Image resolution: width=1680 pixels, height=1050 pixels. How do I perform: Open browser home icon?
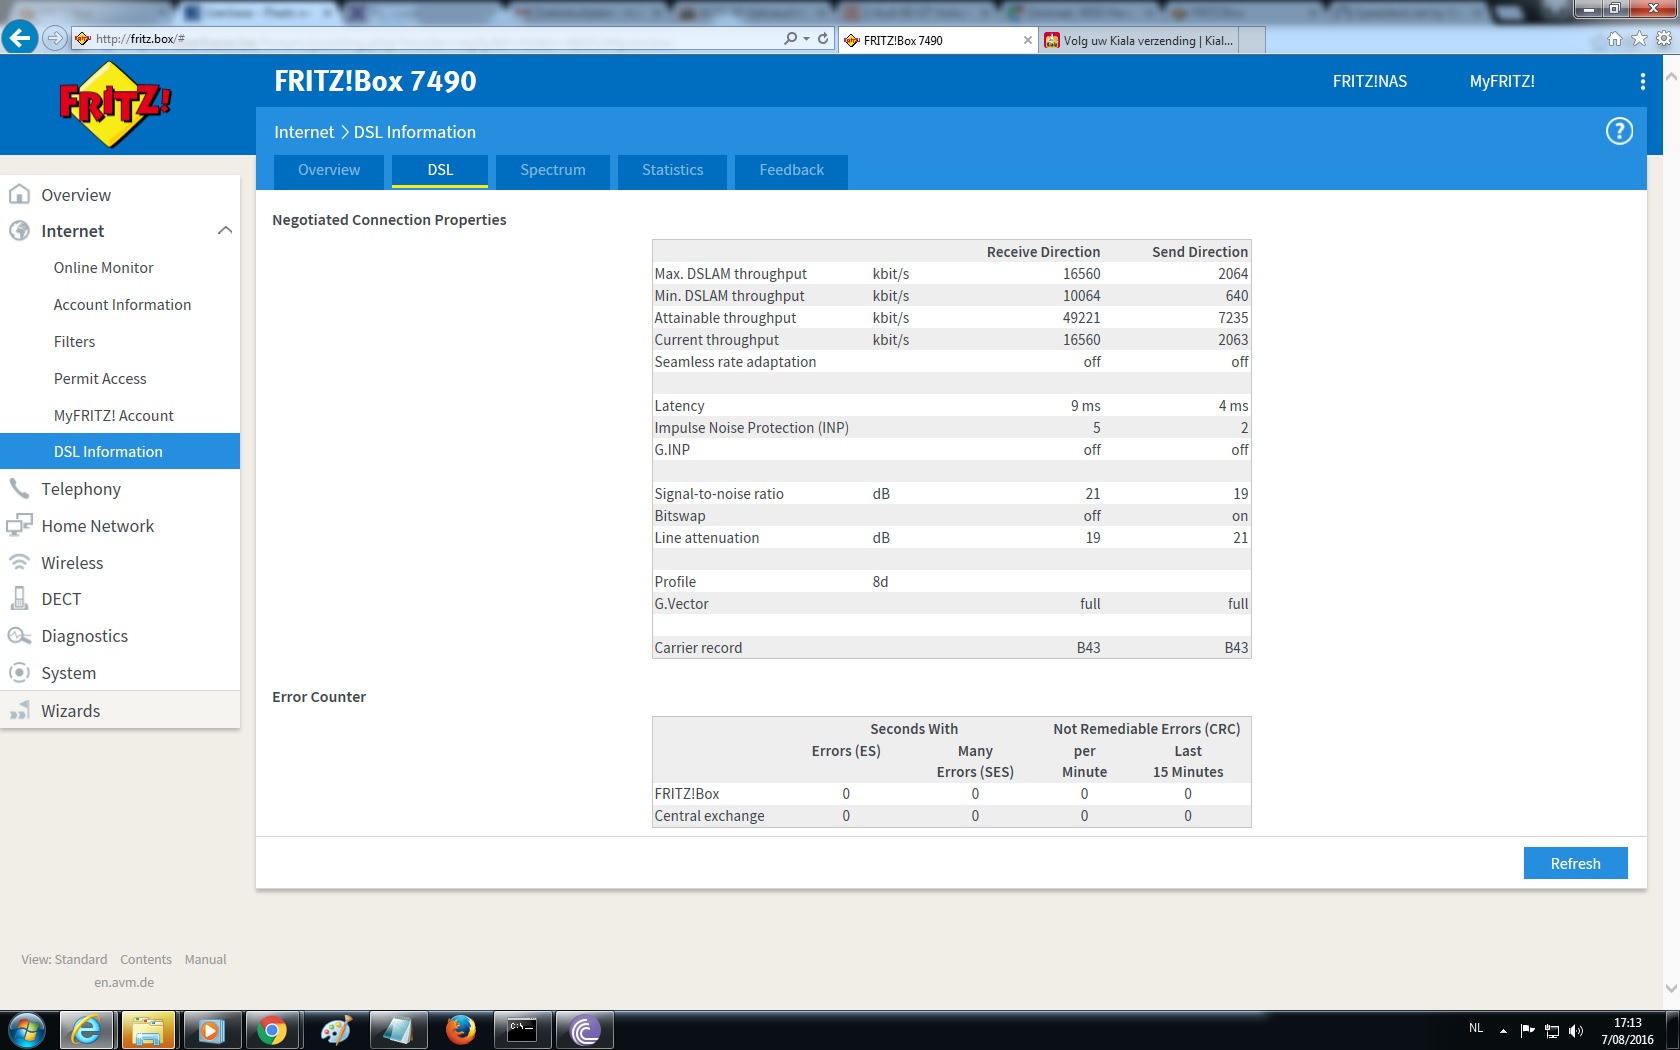(1614, 39)
